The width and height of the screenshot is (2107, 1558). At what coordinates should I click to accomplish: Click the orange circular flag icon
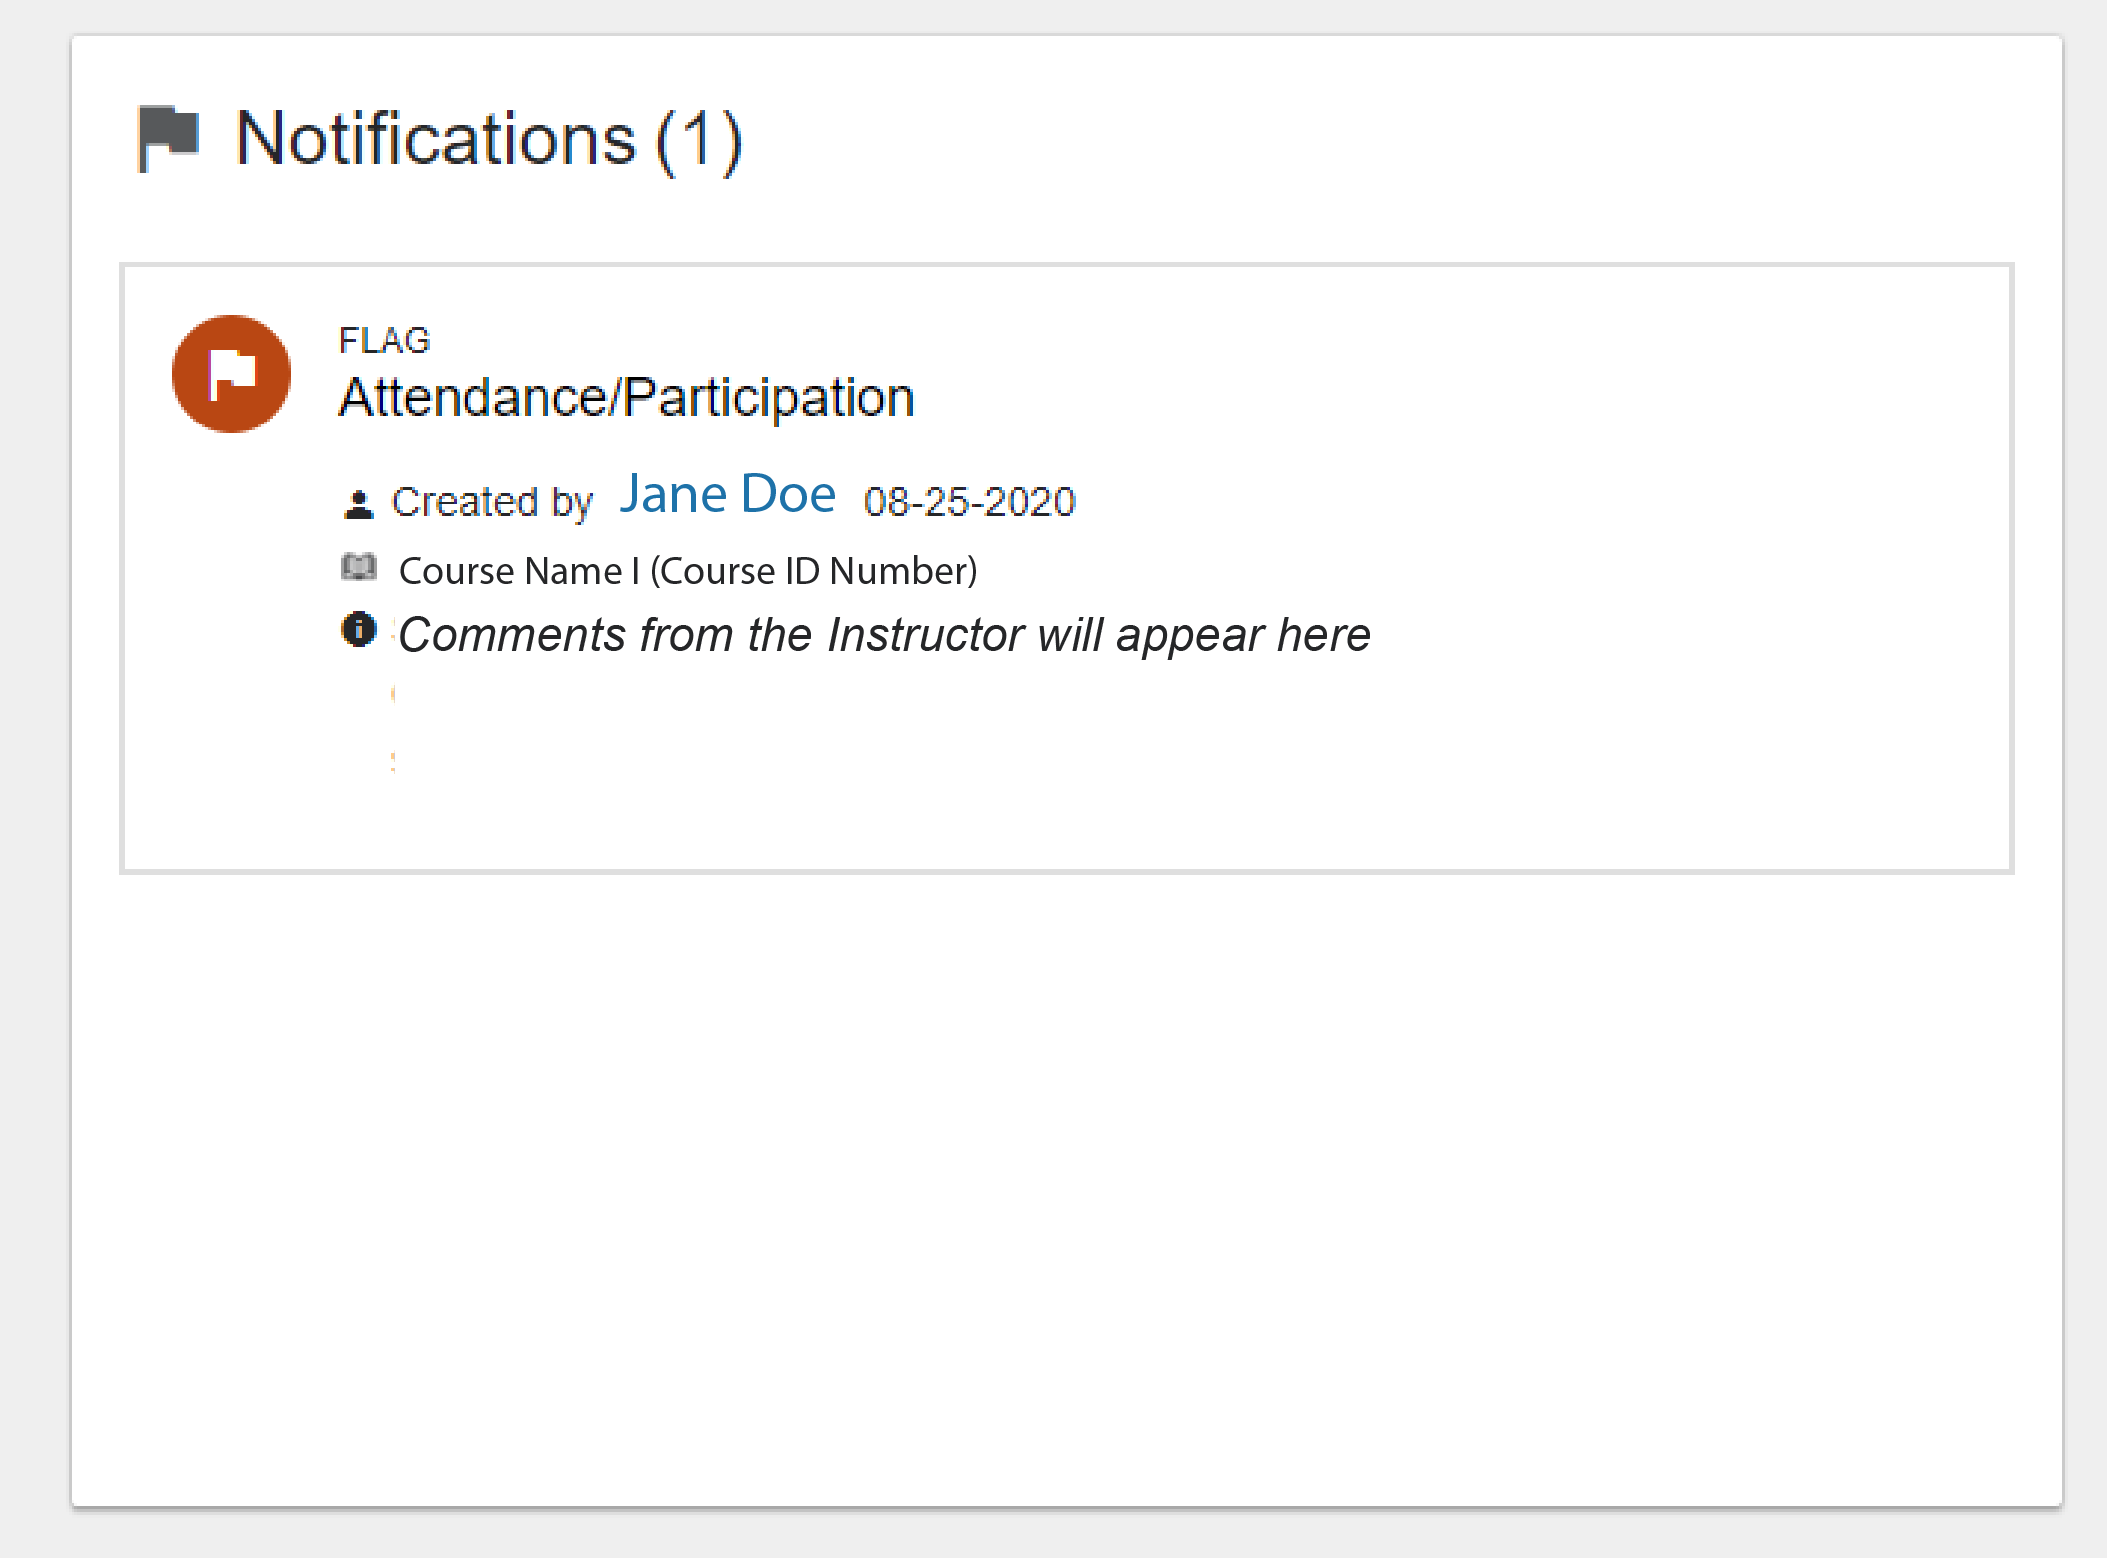(231, 374)
